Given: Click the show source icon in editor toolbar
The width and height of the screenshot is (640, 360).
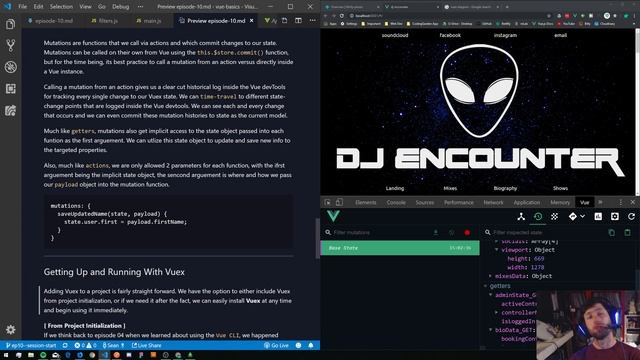Looking at the screenshot, I should (x=284, y=20).
